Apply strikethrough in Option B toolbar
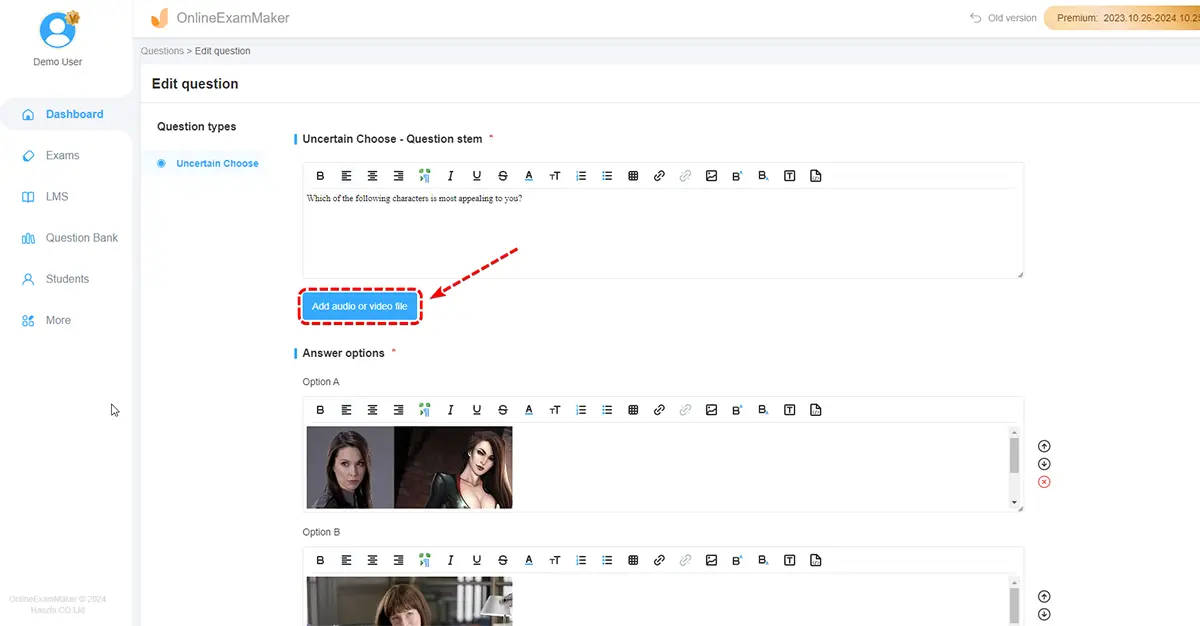 pos(503,560)
